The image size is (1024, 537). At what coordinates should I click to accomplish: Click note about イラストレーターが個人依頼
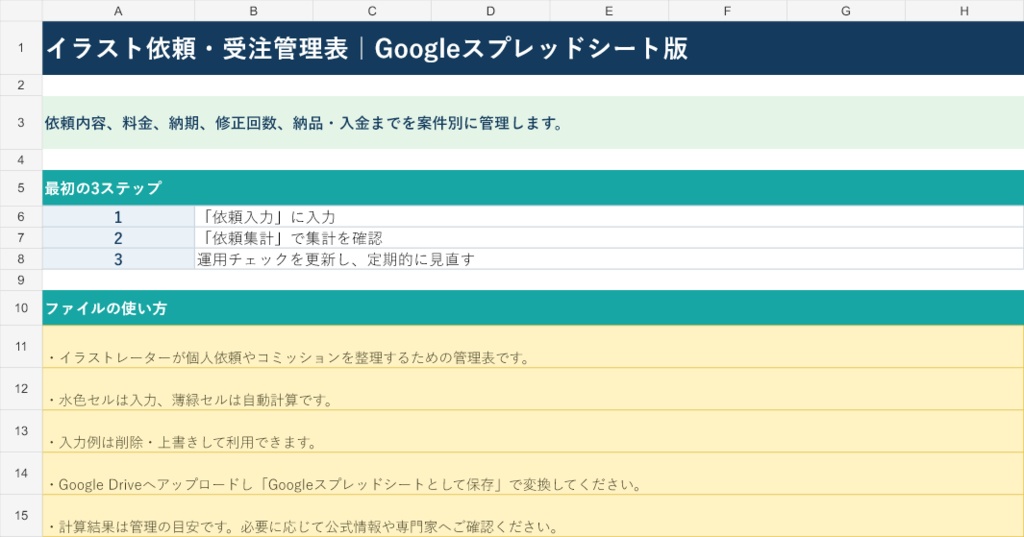[x=533, y=347]
